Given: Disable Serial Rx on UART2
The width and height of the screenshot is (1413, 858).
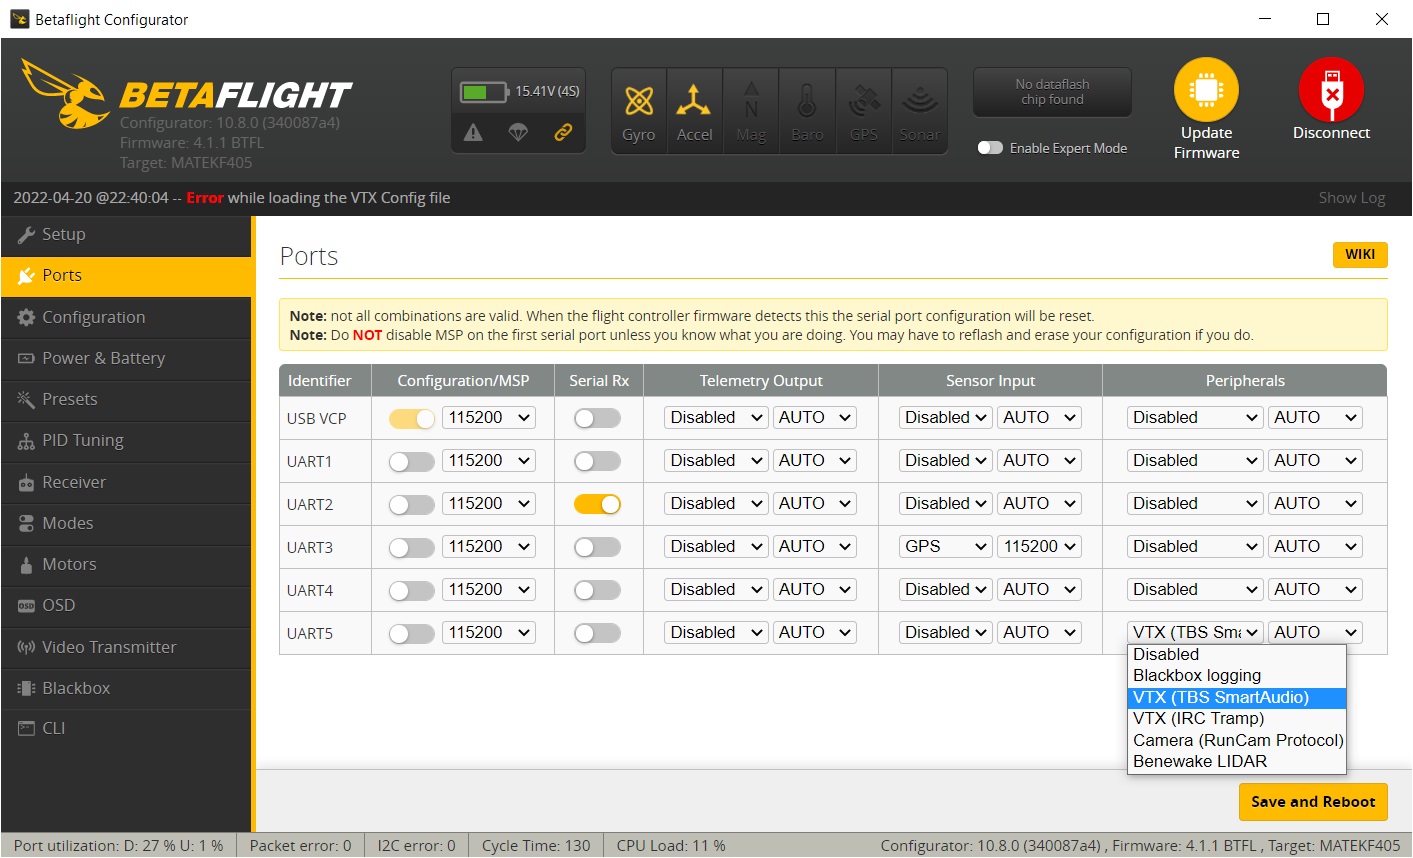Looking at the screenshot, I should point(597,504).
